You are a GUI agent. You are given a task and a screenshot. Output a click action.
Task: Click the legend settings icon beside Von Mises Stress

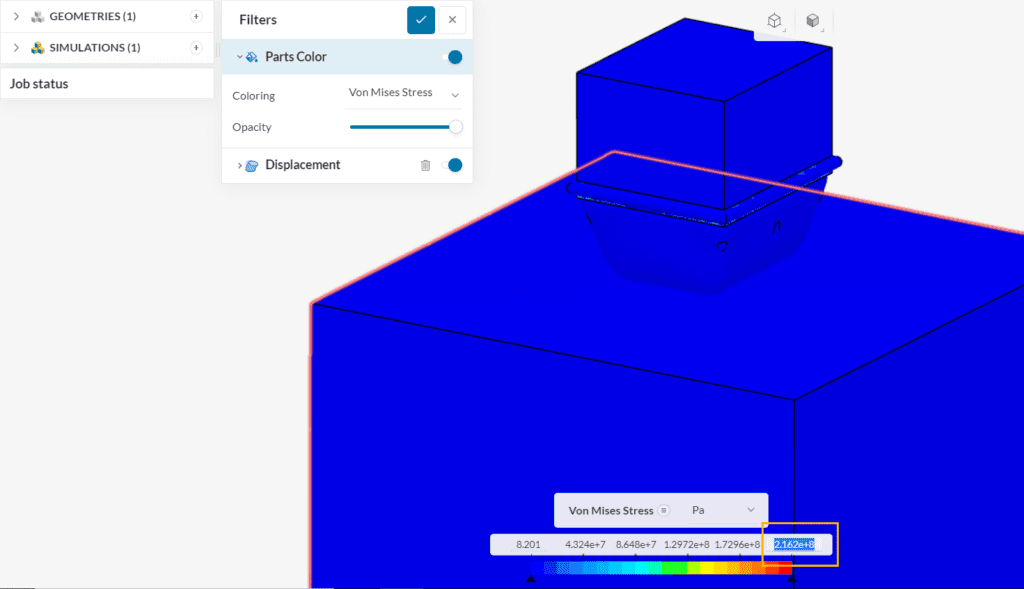[663, 510]
